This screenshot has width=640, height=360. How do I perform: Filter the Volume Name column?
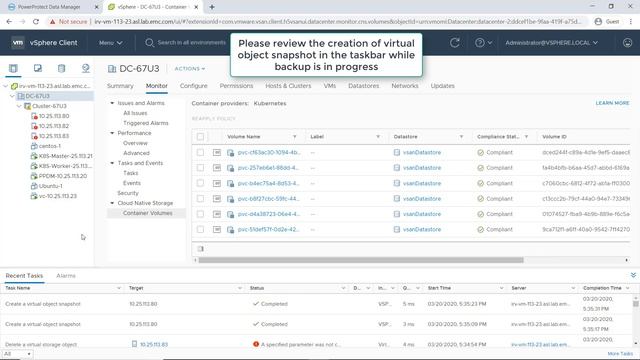pos(295,137)
